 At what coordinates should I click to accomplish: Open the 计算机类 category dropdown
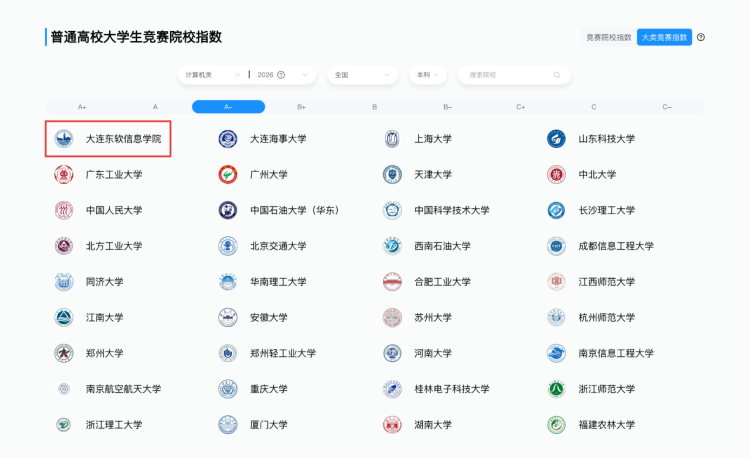pos(213,75)
